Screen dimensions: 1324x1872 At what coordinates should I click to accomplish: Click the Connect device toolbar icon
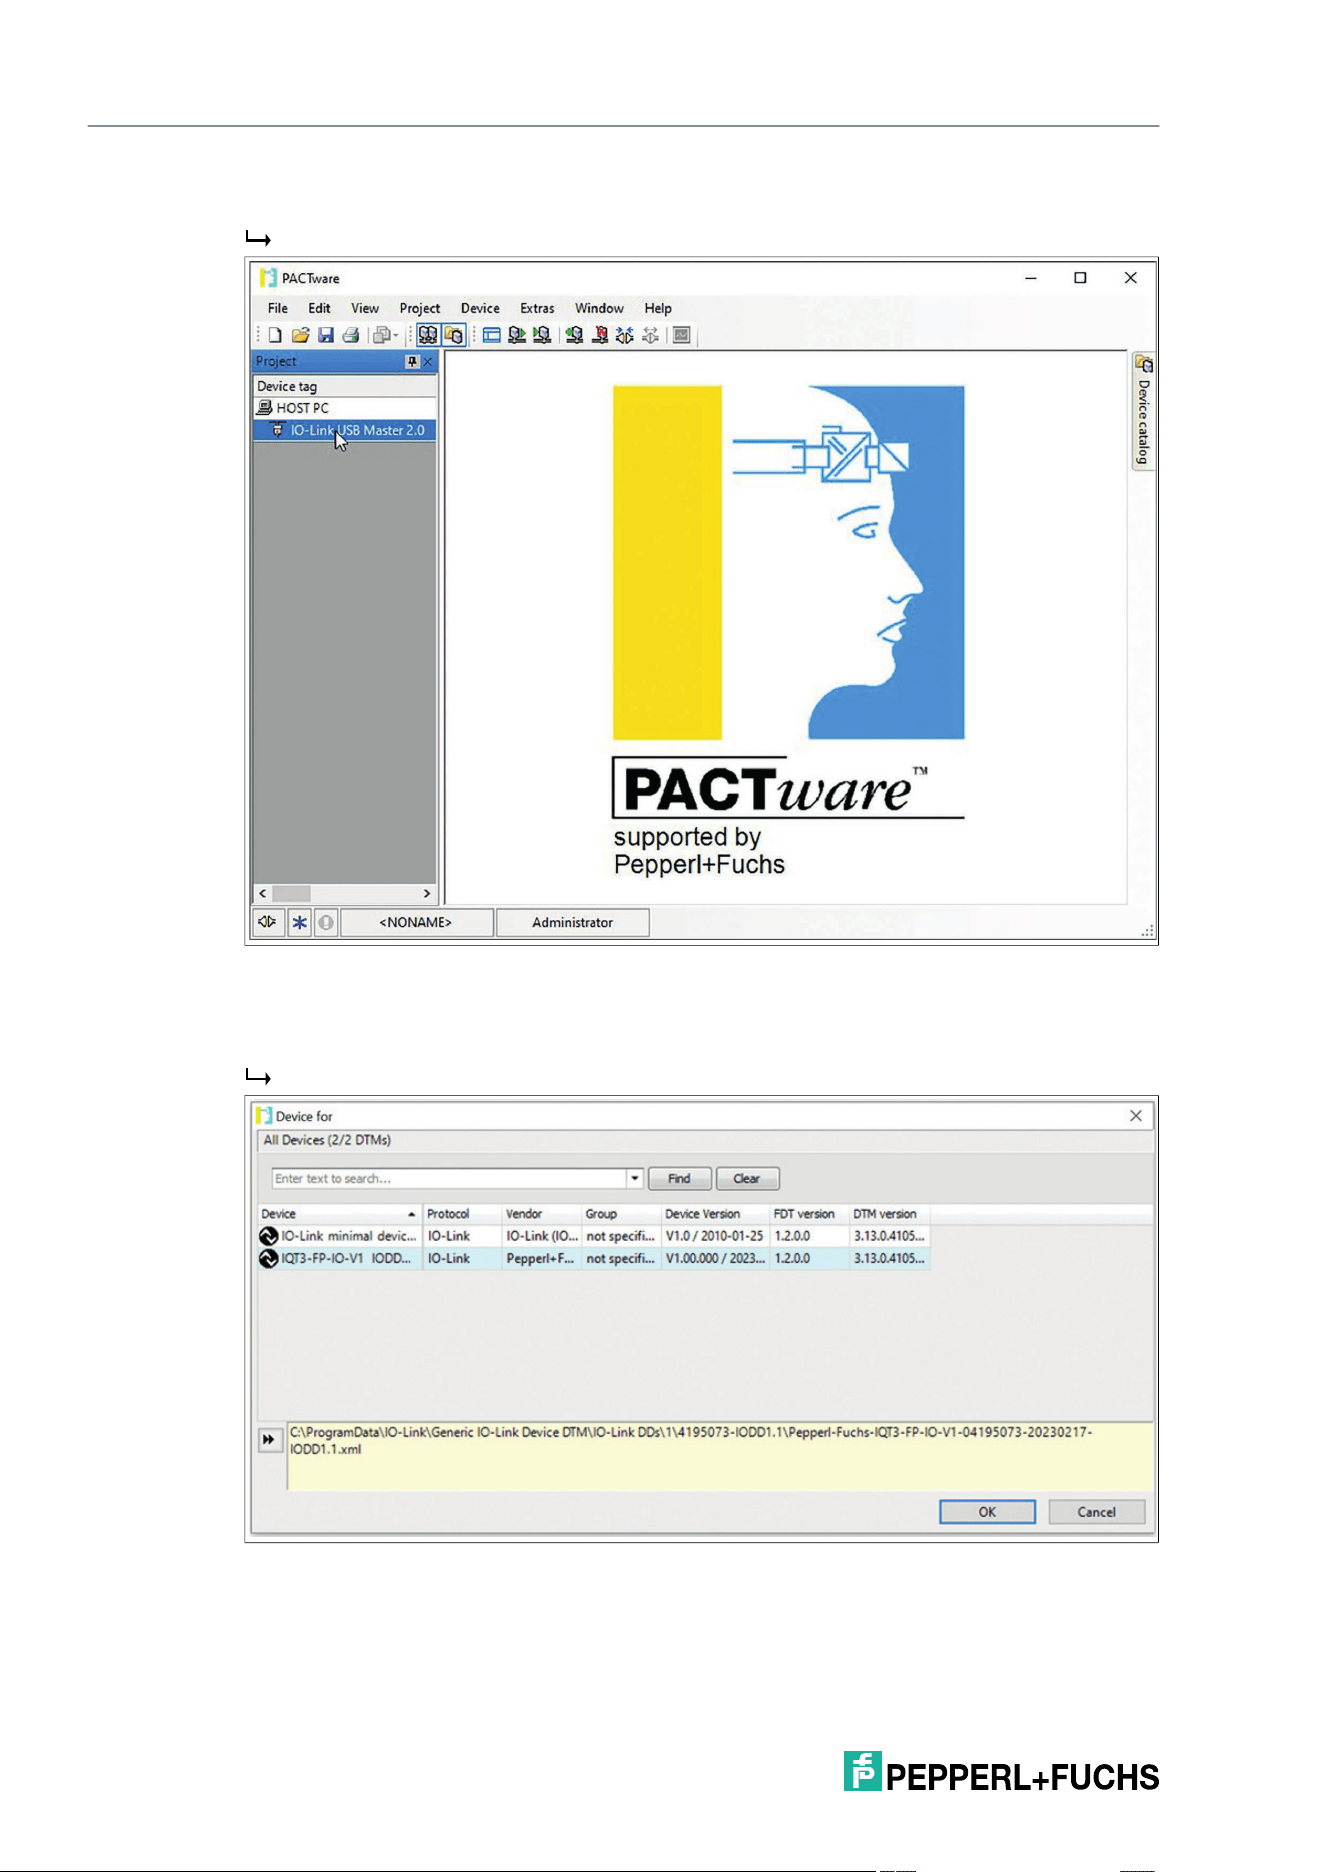pos(574,335)
